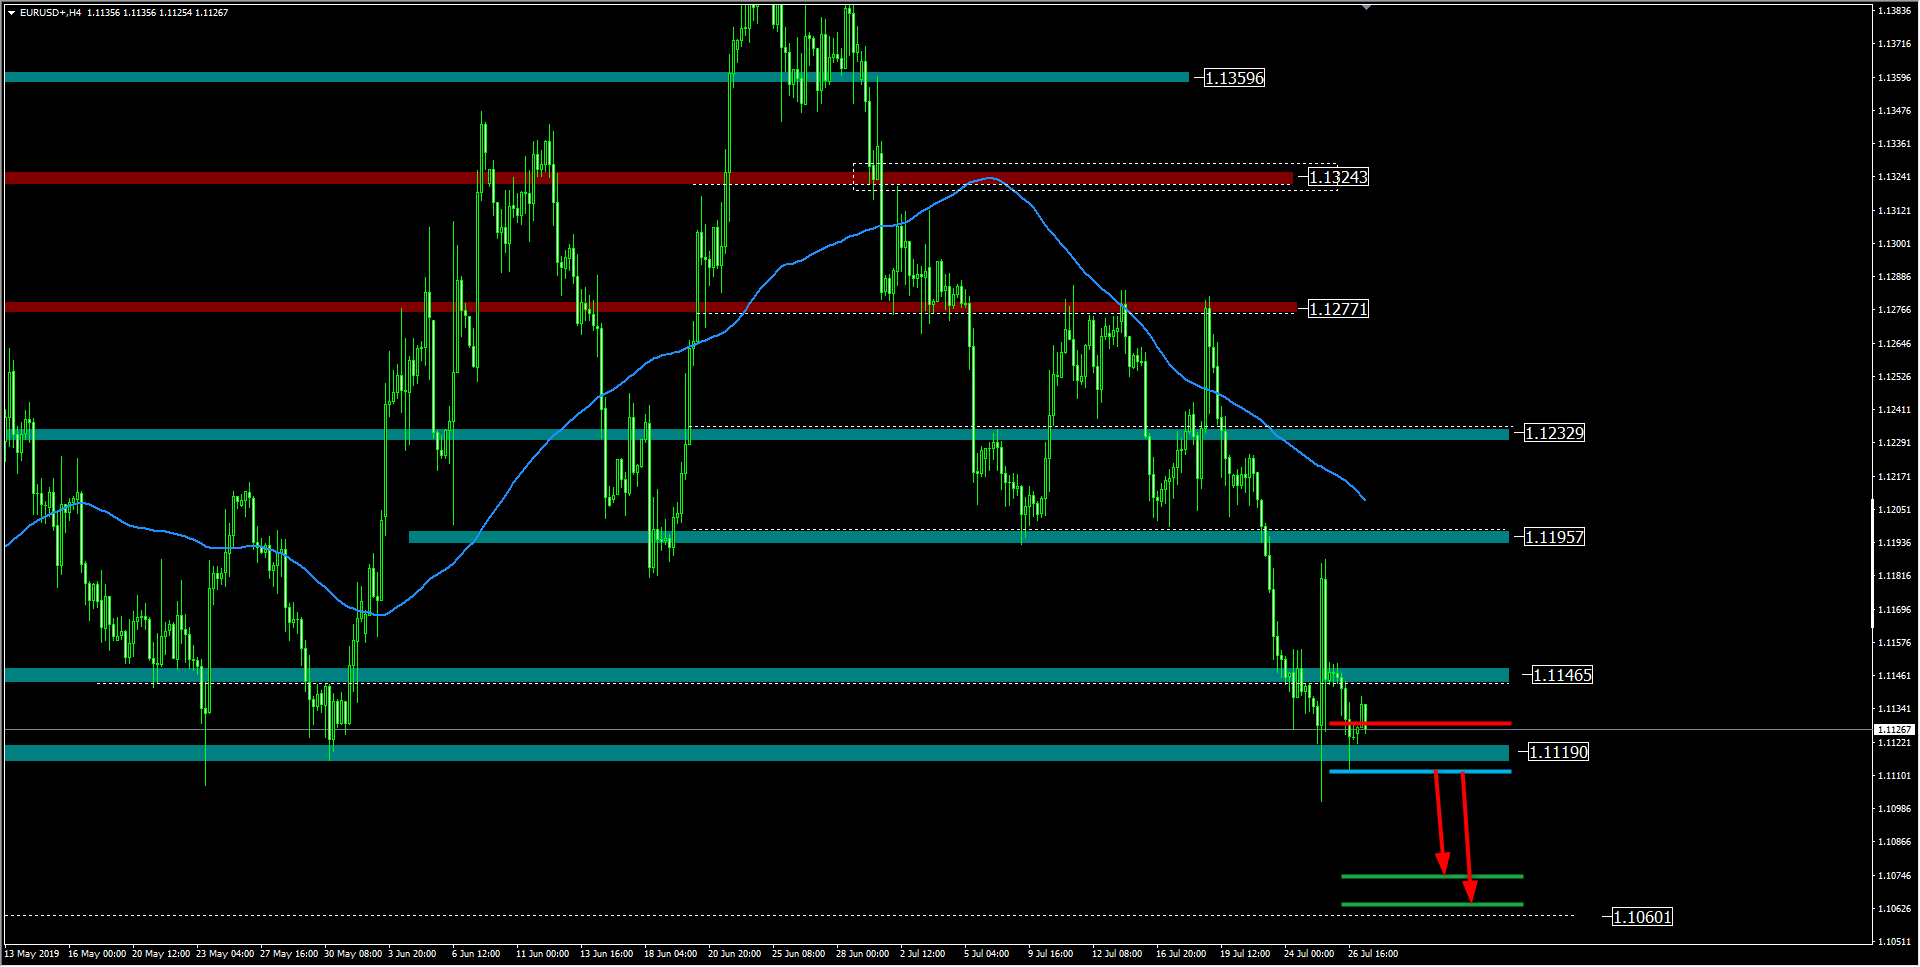Click the short red horizontal line
The image size is (1920, 967).
click(x=1420, y=723)
